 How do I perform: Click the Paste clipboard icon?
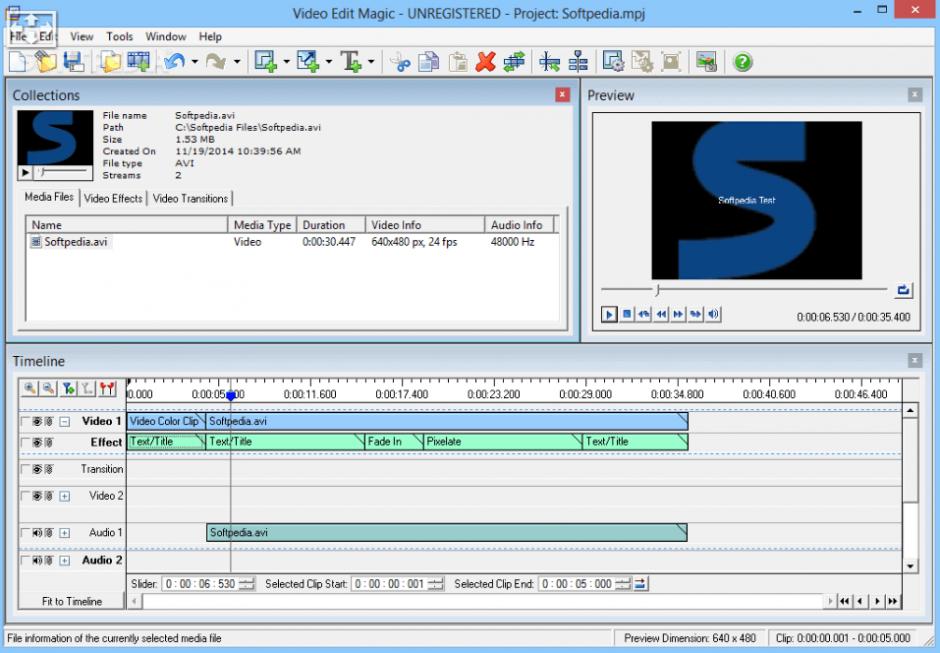[457, 62]
